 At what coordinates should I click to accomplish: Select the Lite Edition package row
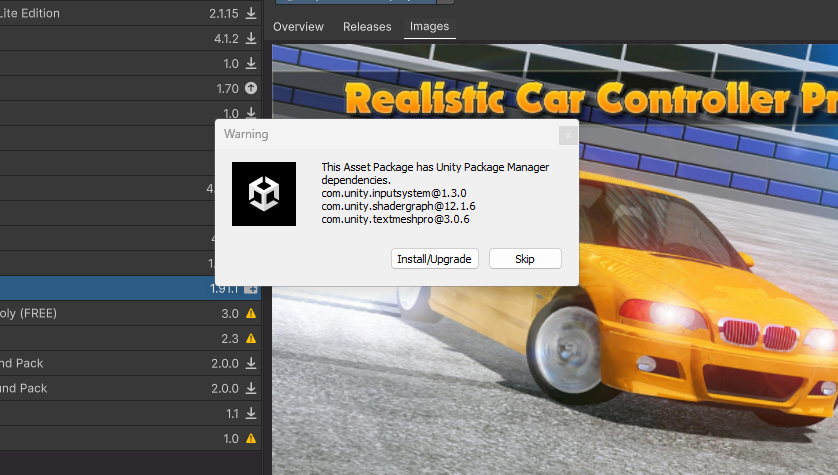tap(100, 13)
